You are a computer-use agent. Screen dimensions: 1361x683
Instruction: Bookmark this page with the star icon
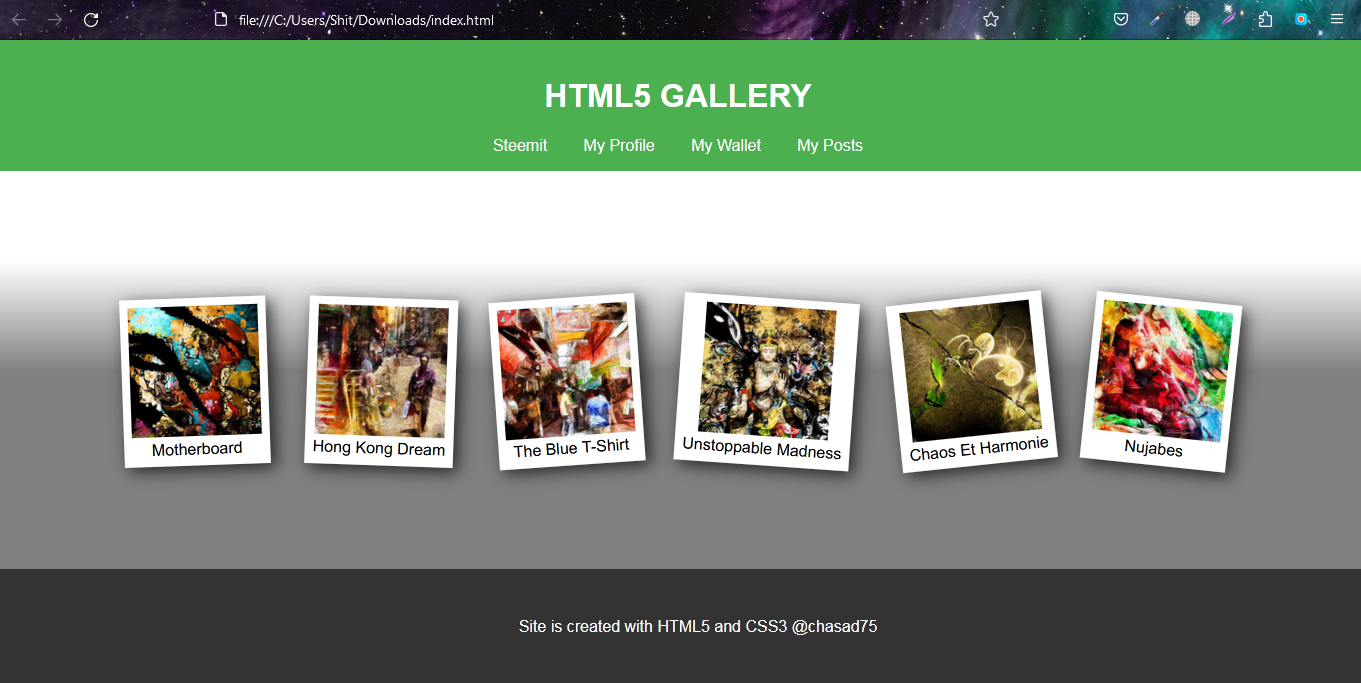coord(991,19)
